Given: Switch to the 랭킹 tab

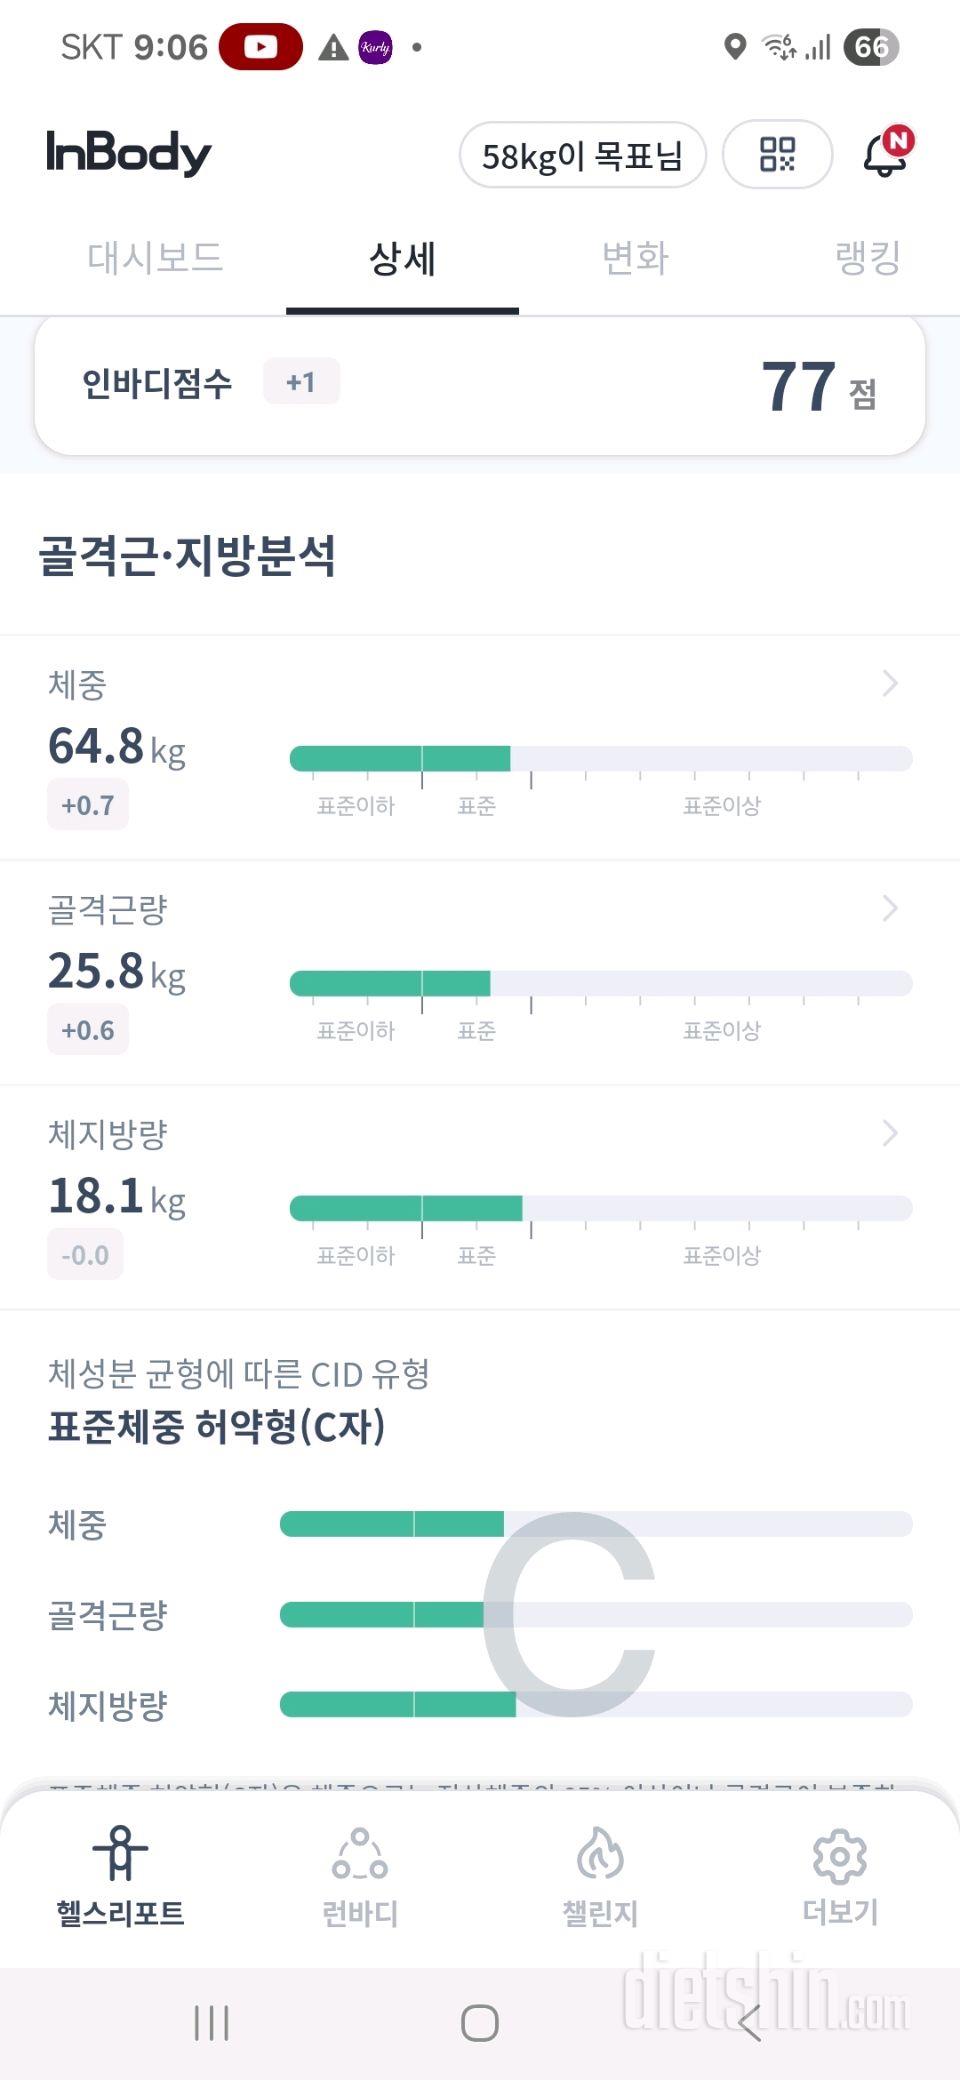Looking at the screenshot, I should pos(867,258).
